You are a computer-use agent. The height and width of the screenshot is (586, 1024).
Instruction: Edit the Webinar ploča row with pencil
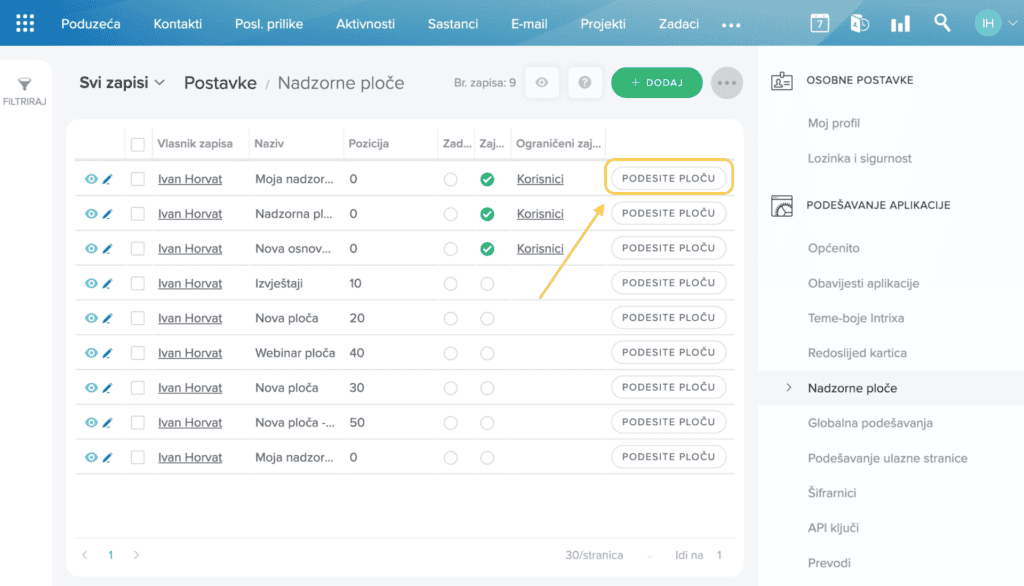(x=108, y=353)
